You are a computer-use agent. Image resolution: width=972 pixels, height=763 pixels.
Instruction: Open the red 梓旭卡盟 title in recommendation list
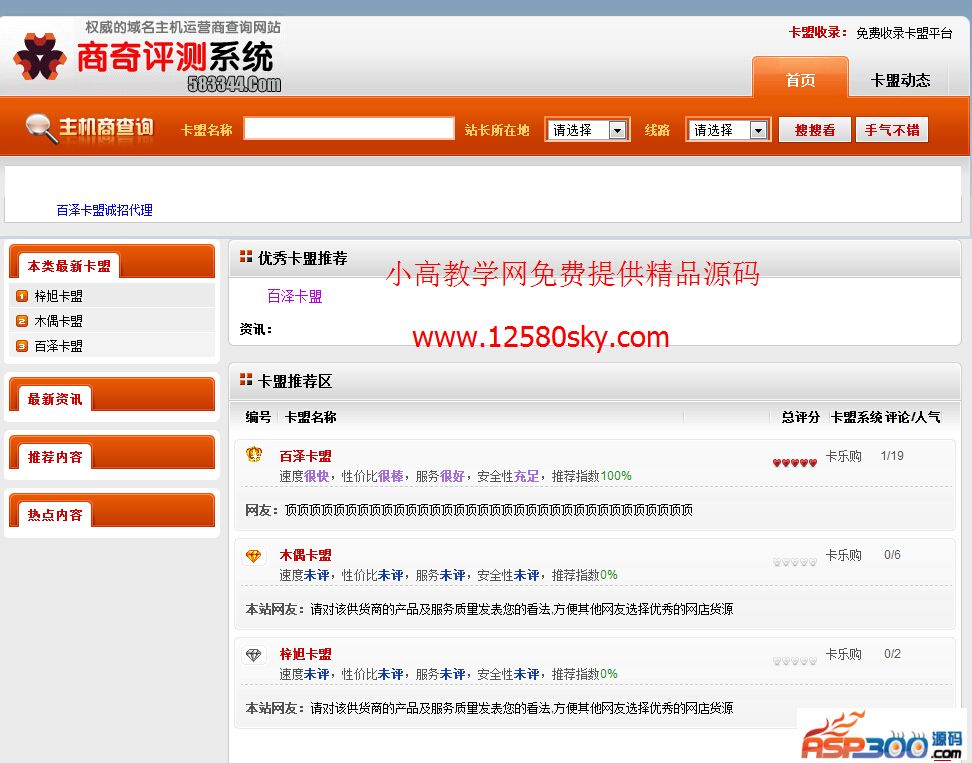click(306, 655)
